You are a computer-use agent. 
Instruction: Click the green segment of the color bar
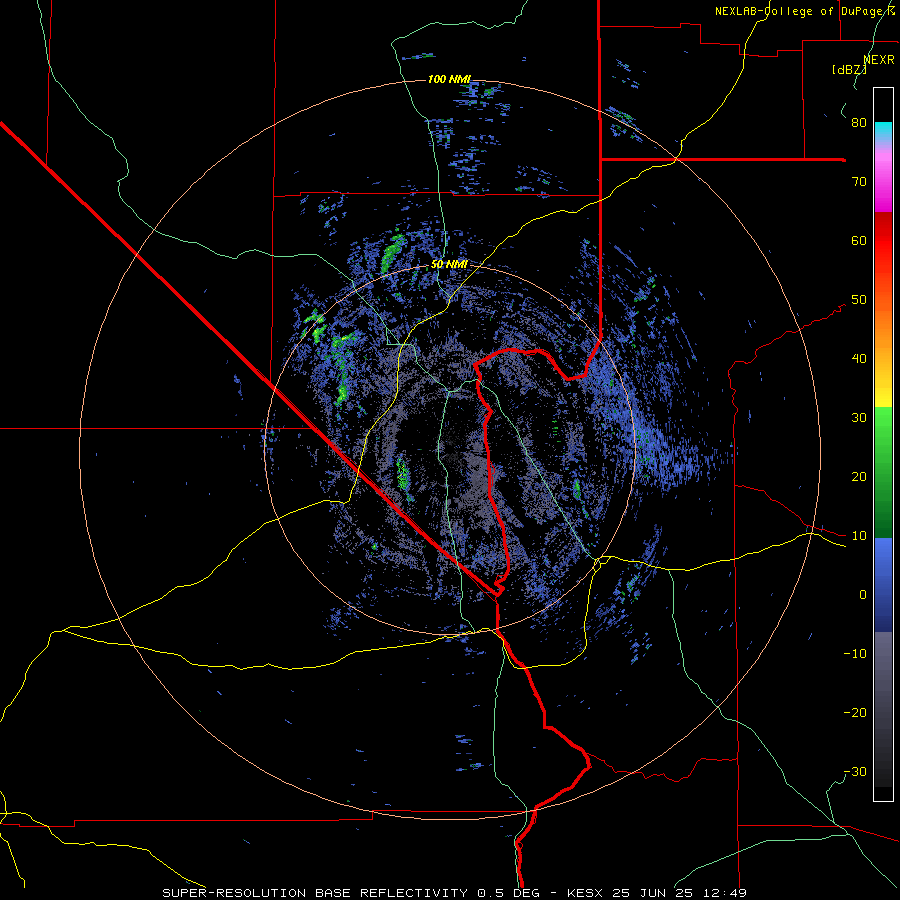(883, 472)
